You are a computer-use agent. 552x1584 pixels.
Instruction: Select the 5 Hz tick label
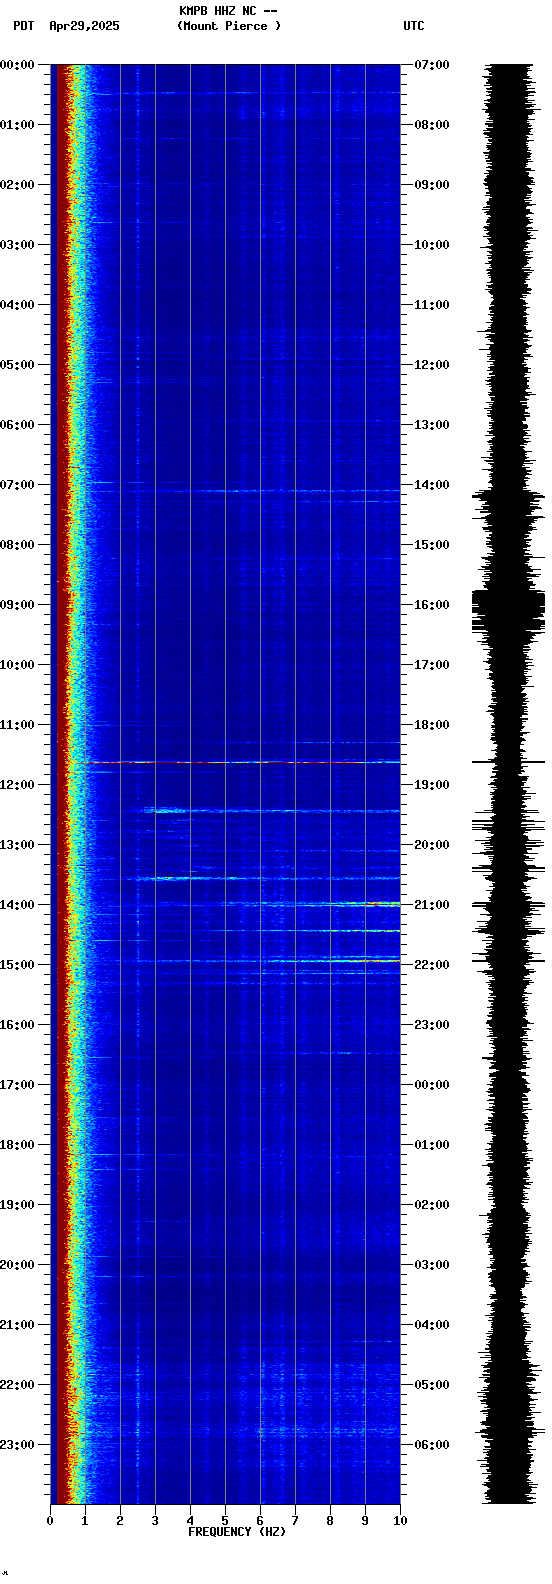pos(225,1521)
